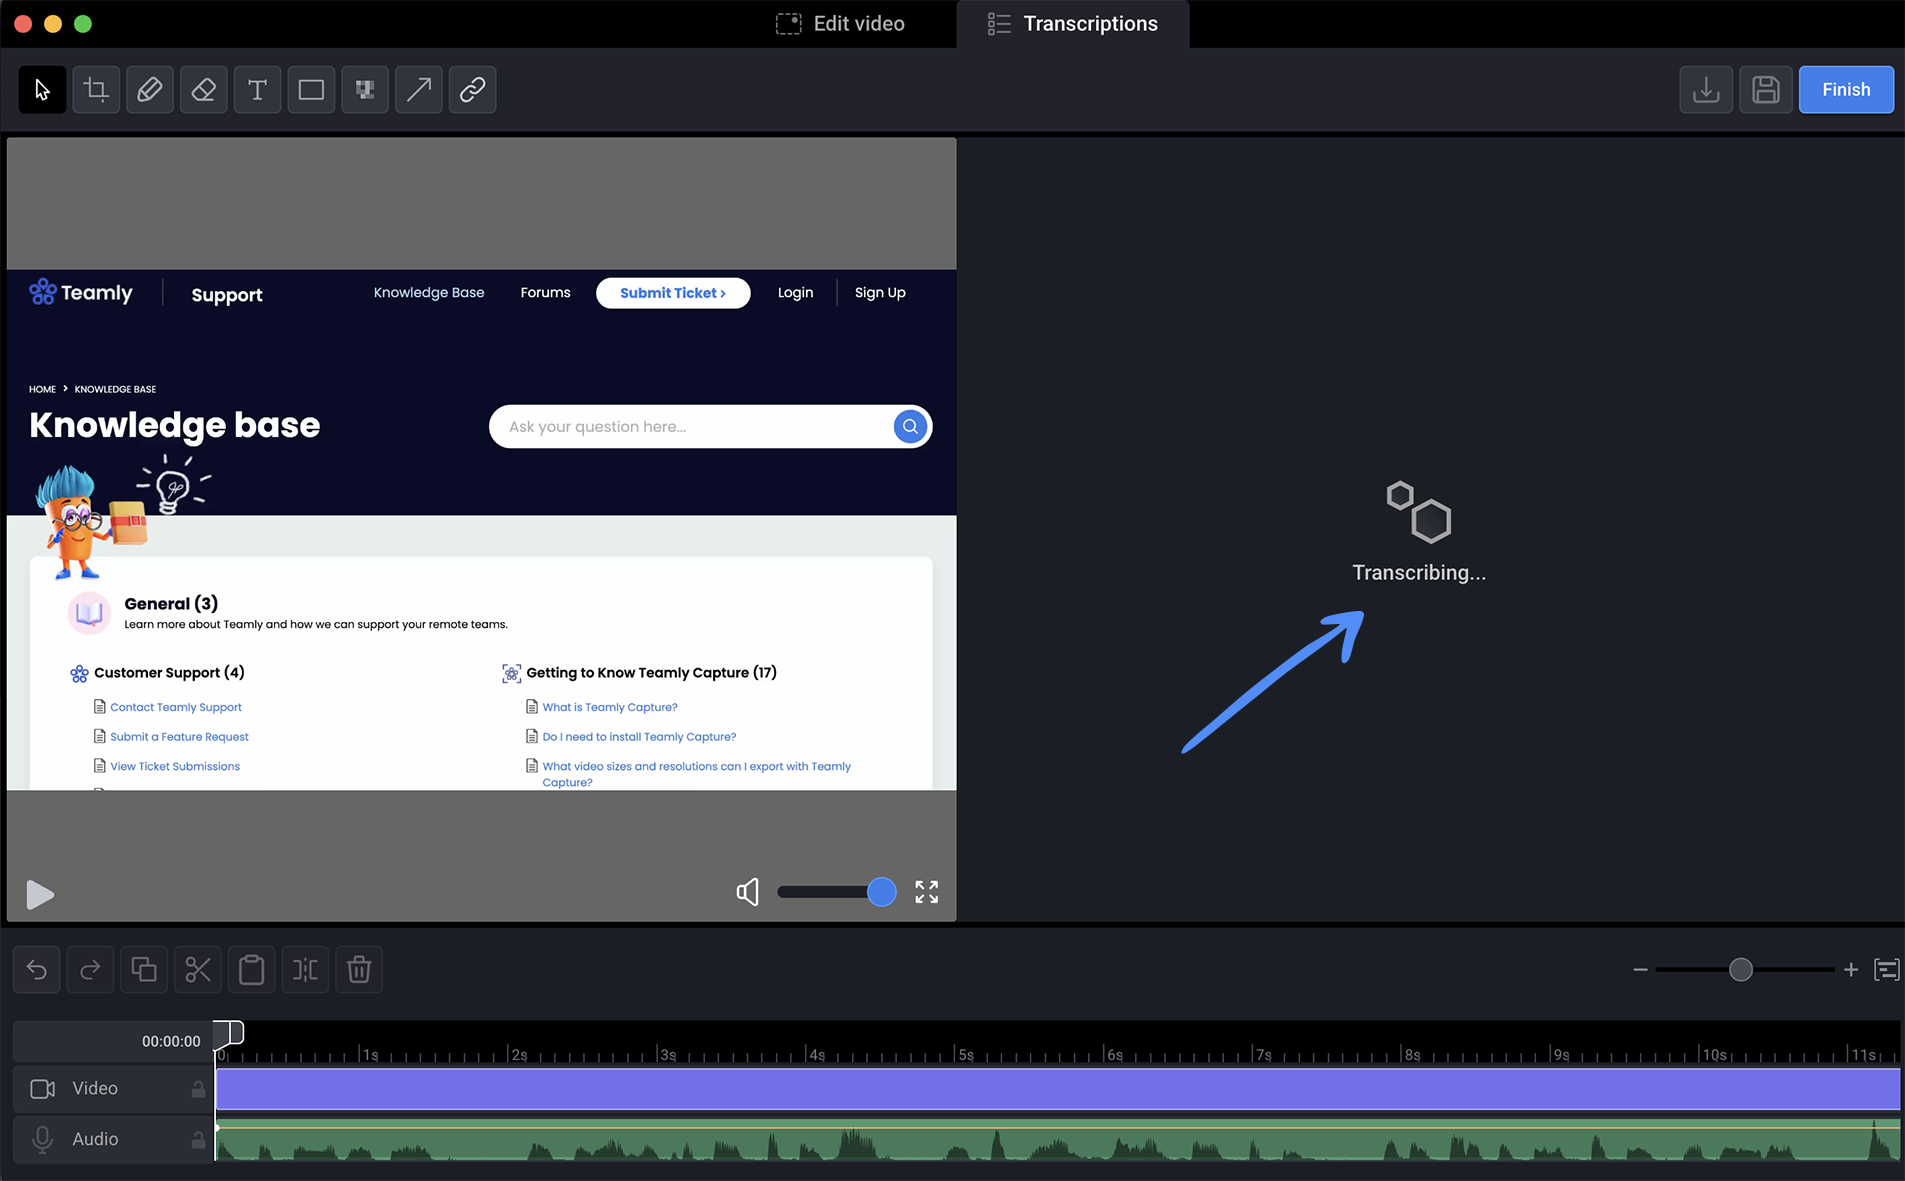Image resolution: width=1905 pixels, height=1181 pixels.
Task: Click the General (3) category heading
Action: [171, 604]
